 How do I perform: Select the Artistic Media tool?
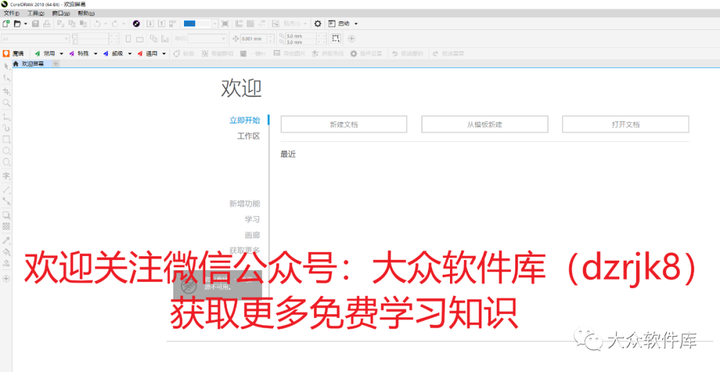[6, 128]
